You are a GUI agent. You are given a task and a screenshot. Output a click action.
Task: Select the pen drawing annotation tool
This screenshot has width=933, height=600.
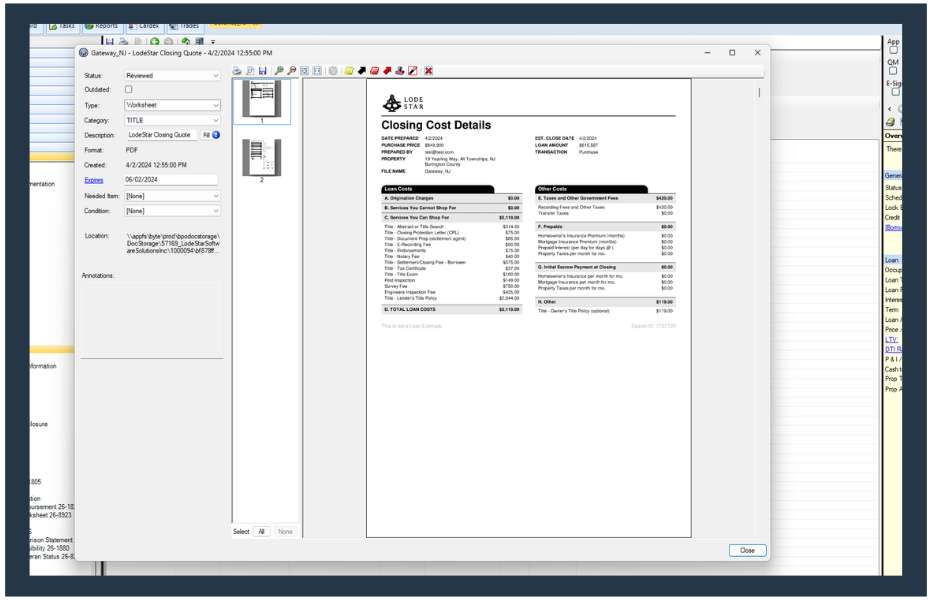coord(413,71)
